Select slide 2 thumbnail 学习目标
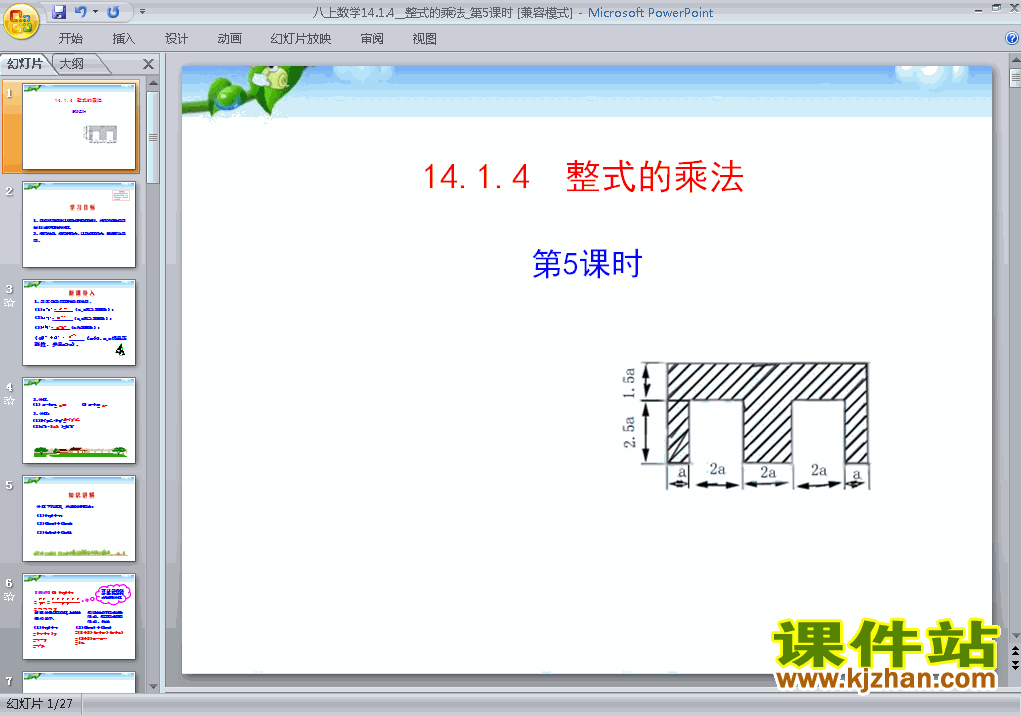1021x716 pixels. (x=79, y=225)
